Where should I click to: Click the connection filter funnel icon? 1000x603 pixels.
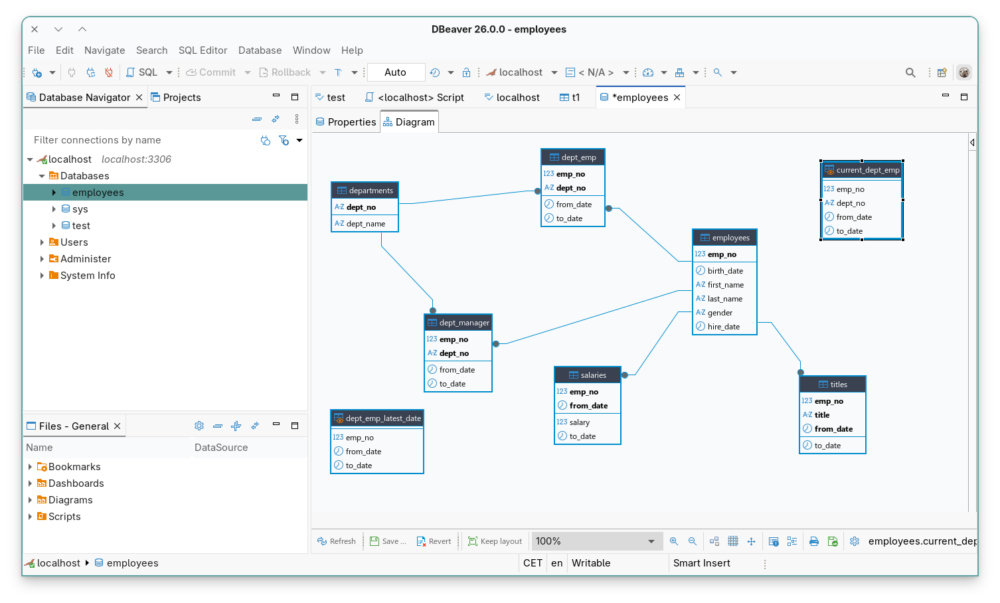[284, 140]
